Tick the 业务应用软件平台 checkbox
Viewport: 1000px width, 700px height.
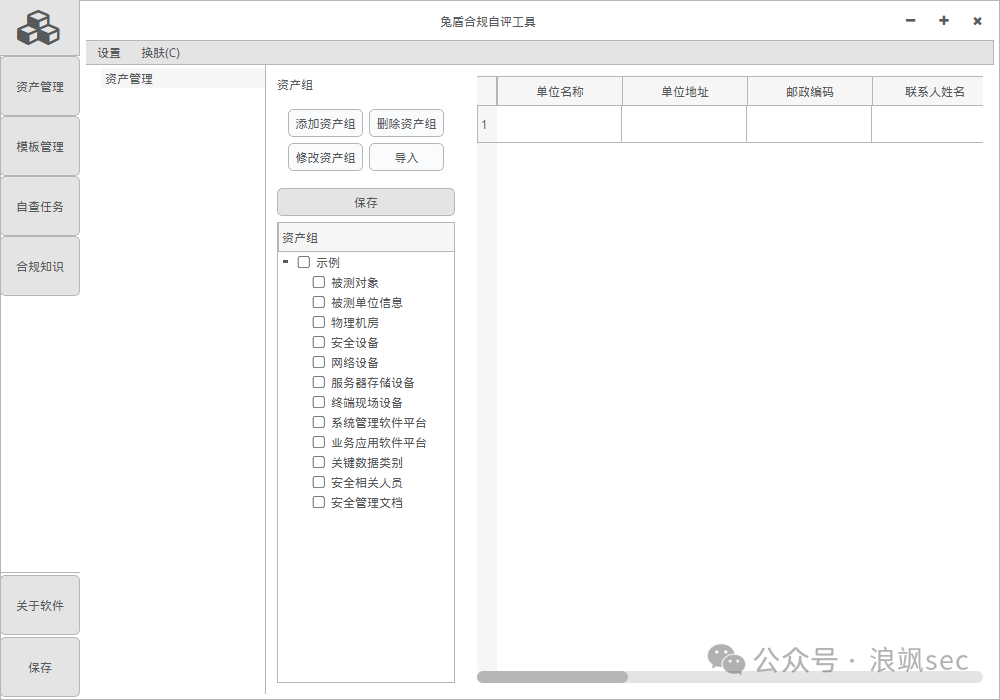click(x=319, y=442)
